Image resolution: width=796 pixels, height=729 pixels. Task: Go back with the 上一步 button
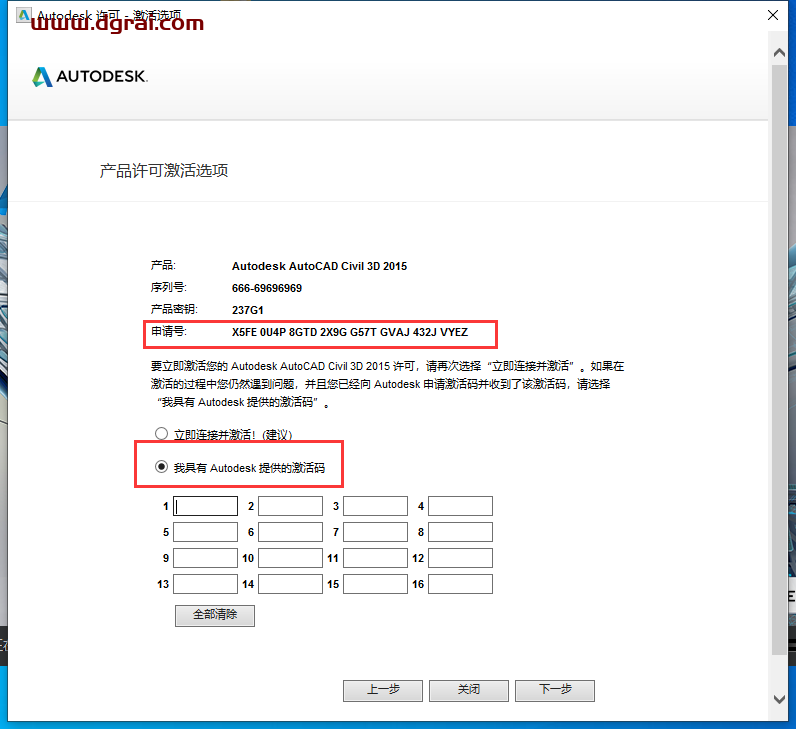[383, 690]
